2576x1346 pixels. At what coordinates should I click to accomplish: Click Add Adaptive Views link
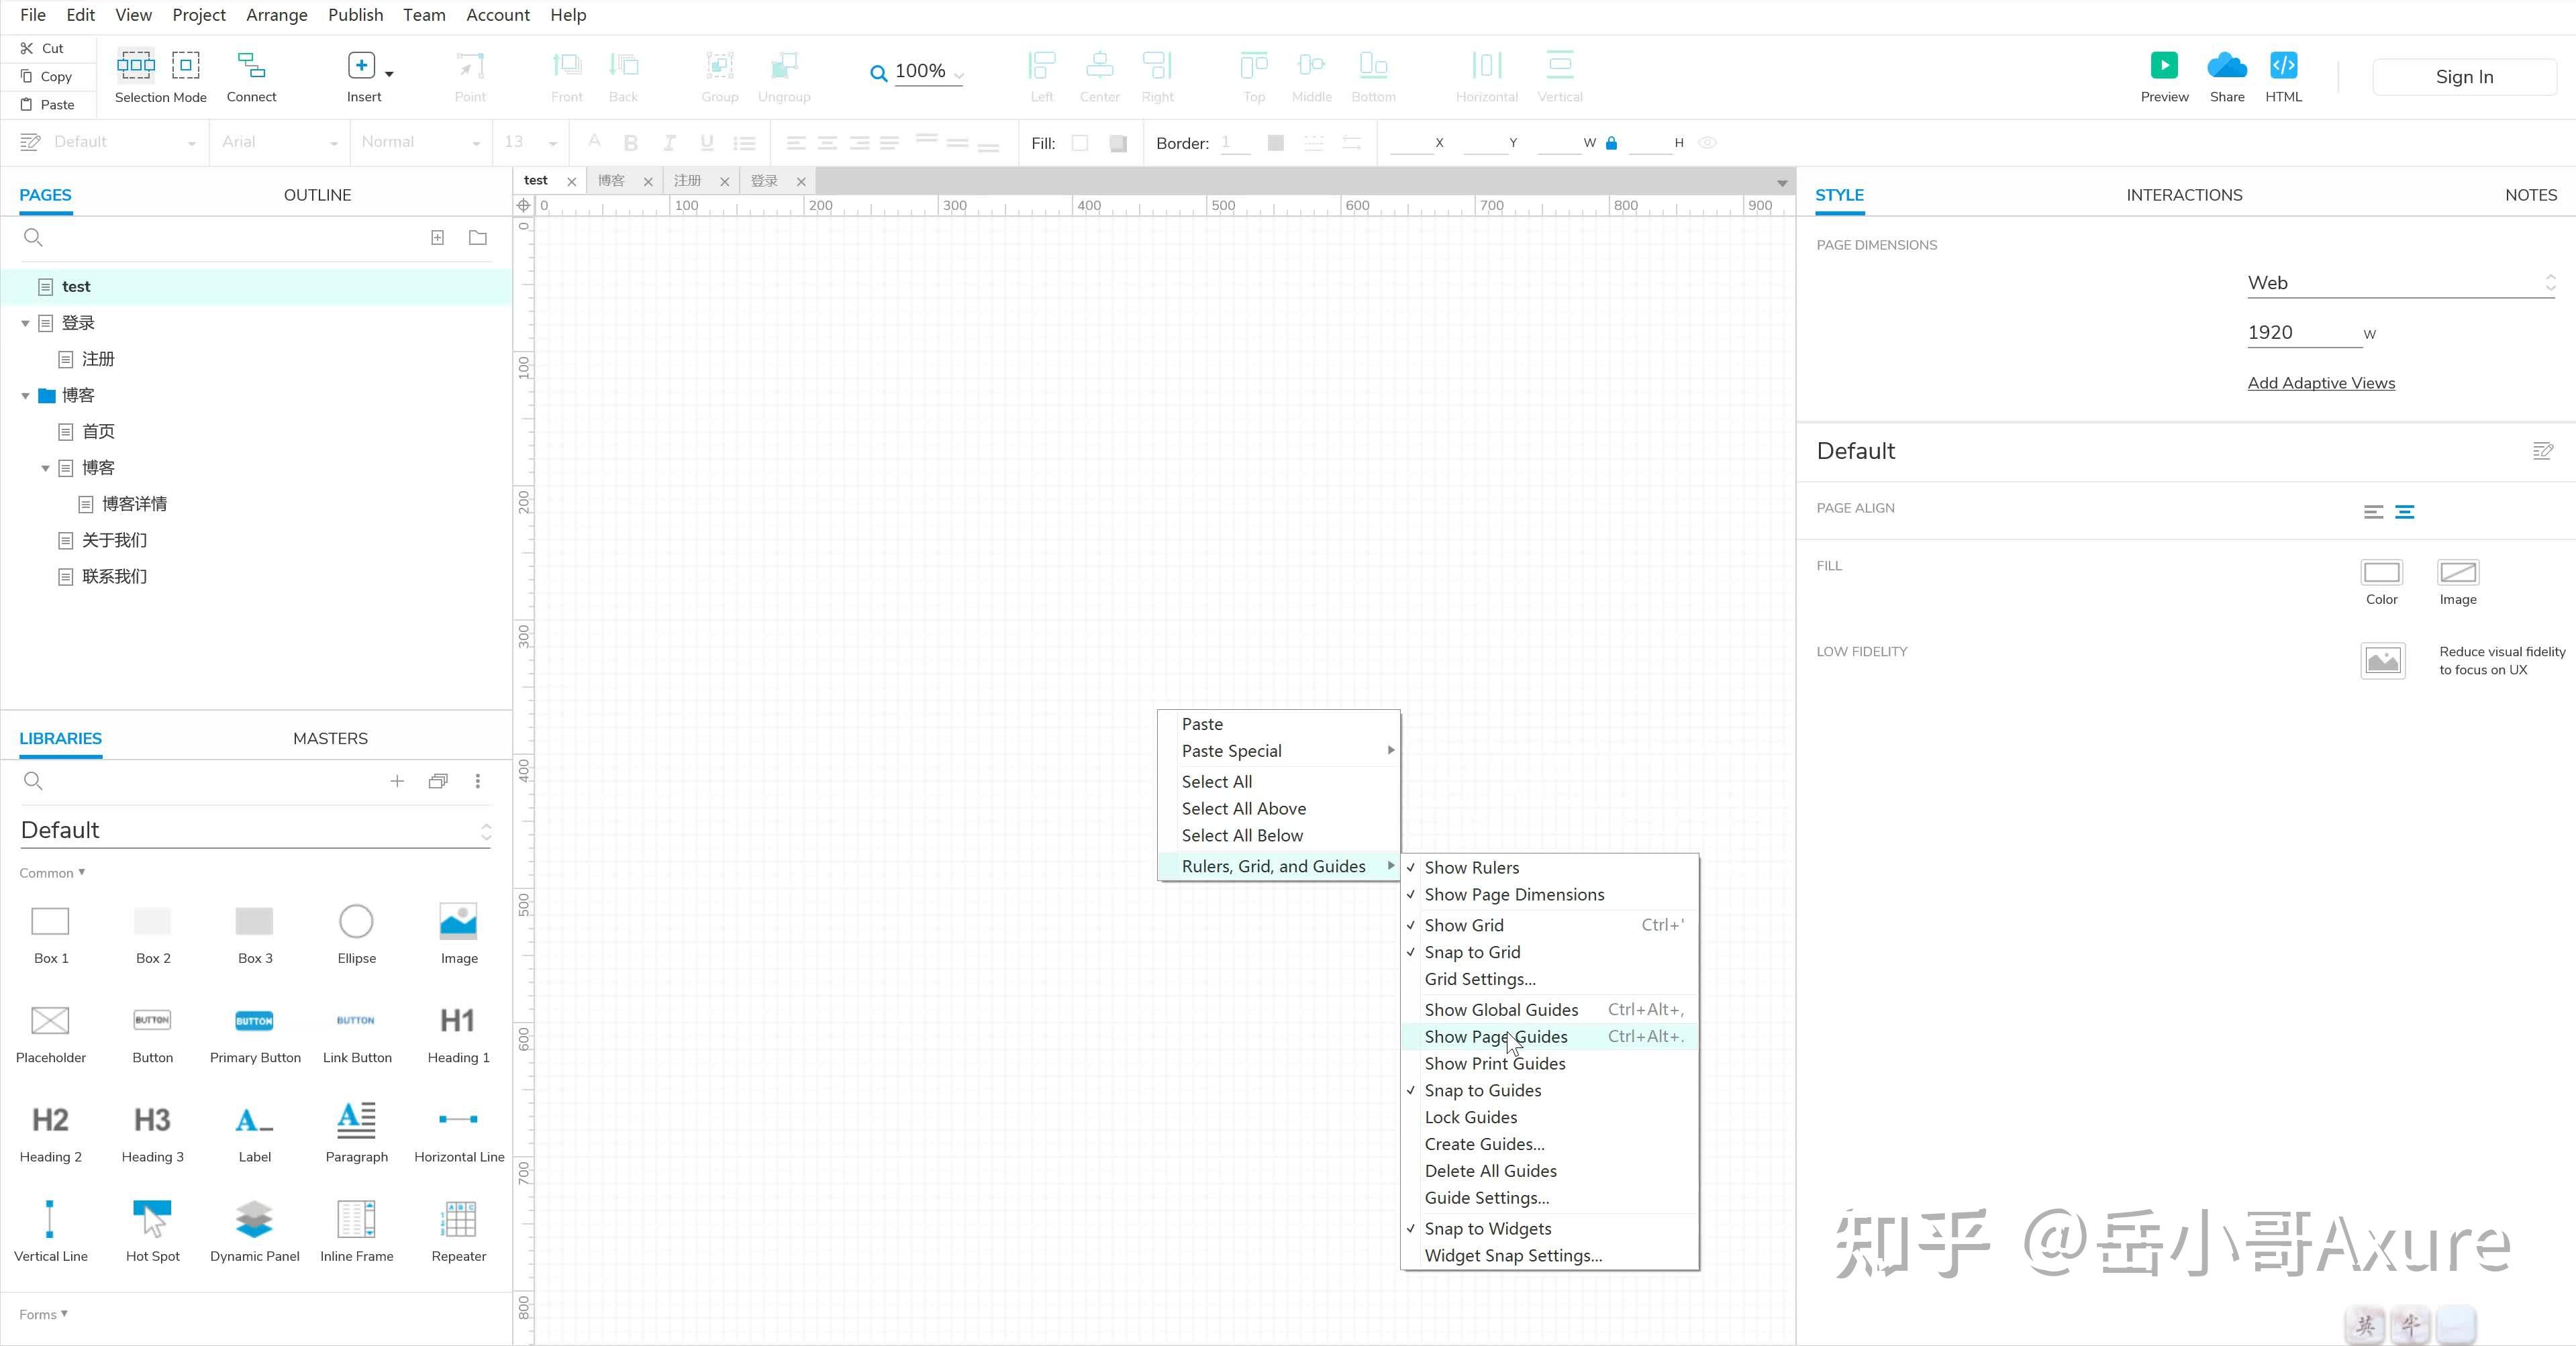pyautogui.click(x=2321, y=383)
